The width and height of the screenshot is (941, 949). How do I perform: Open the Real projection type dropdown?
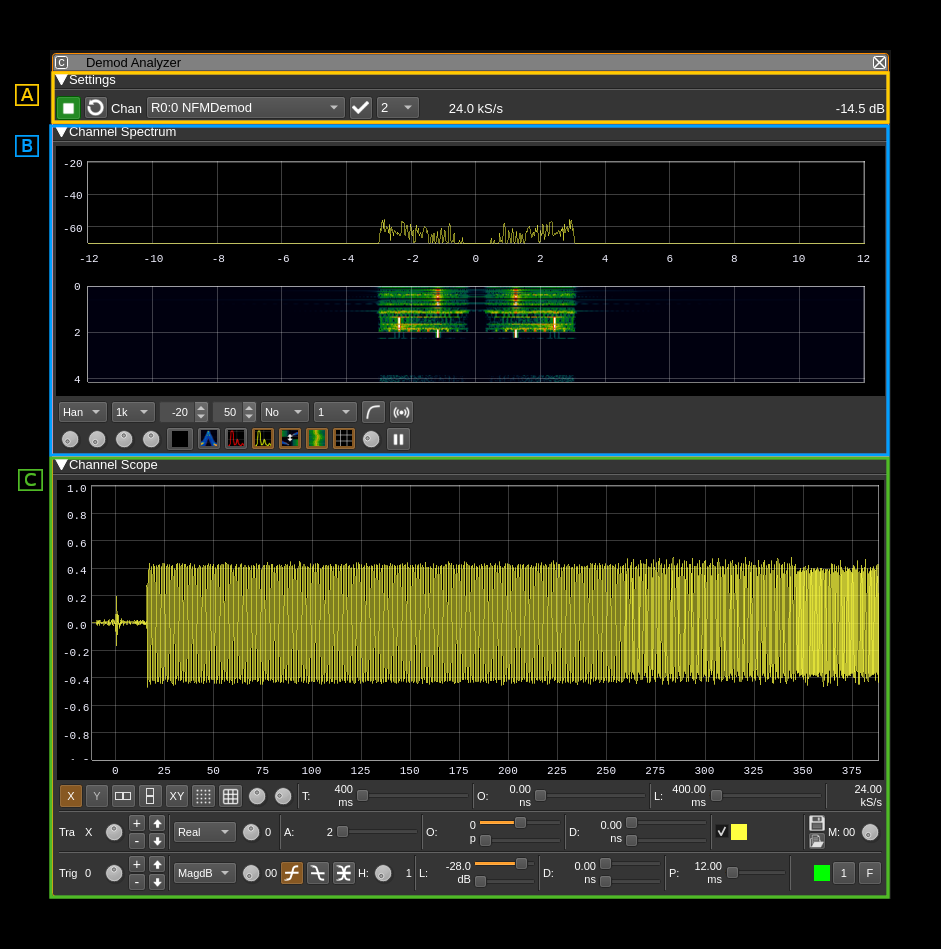pyautogui.click(x=205, y=832)
